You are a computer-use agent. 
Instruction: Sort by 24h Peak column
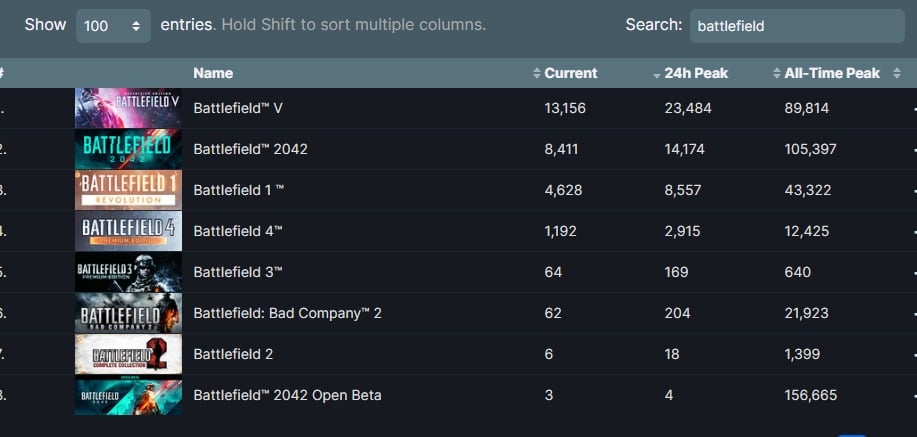pyautogui.click(x=696, y=73)
